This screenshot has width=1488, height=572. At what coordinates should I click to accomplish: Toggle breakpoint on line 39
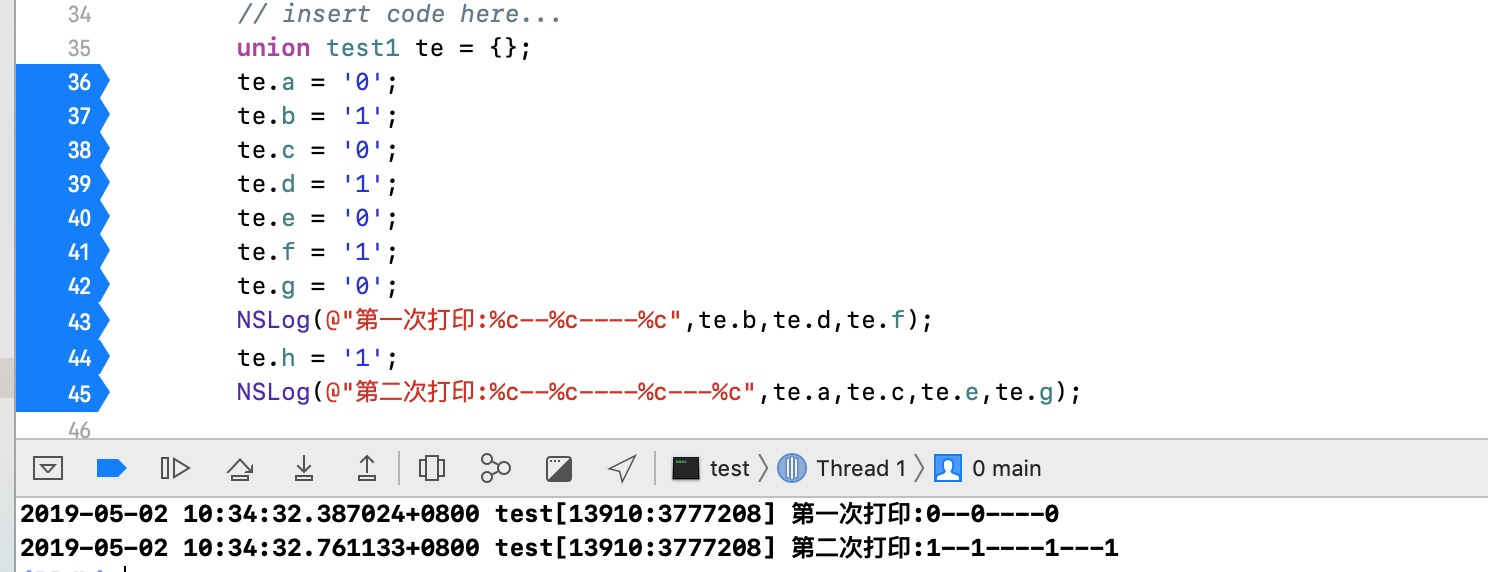coord(62,184)
